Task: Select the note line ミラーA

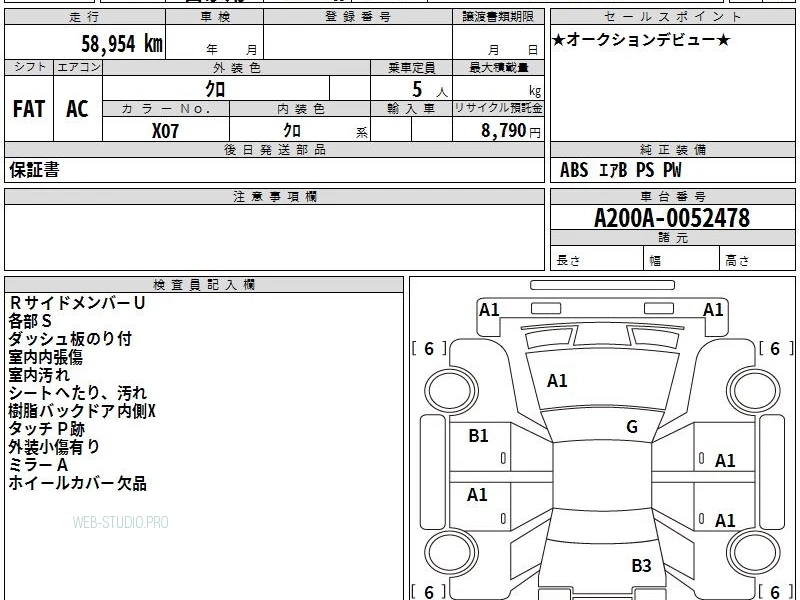Action: (x=38, y=465)
